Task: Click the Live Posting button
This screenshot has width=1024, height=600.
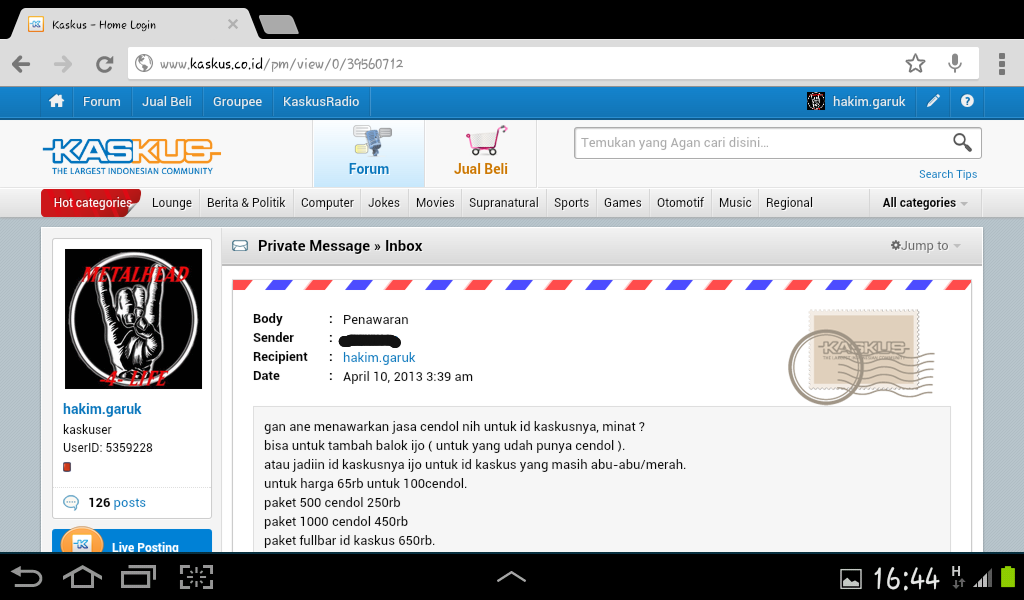Action: pyautogui.click(x=132, y=541)
